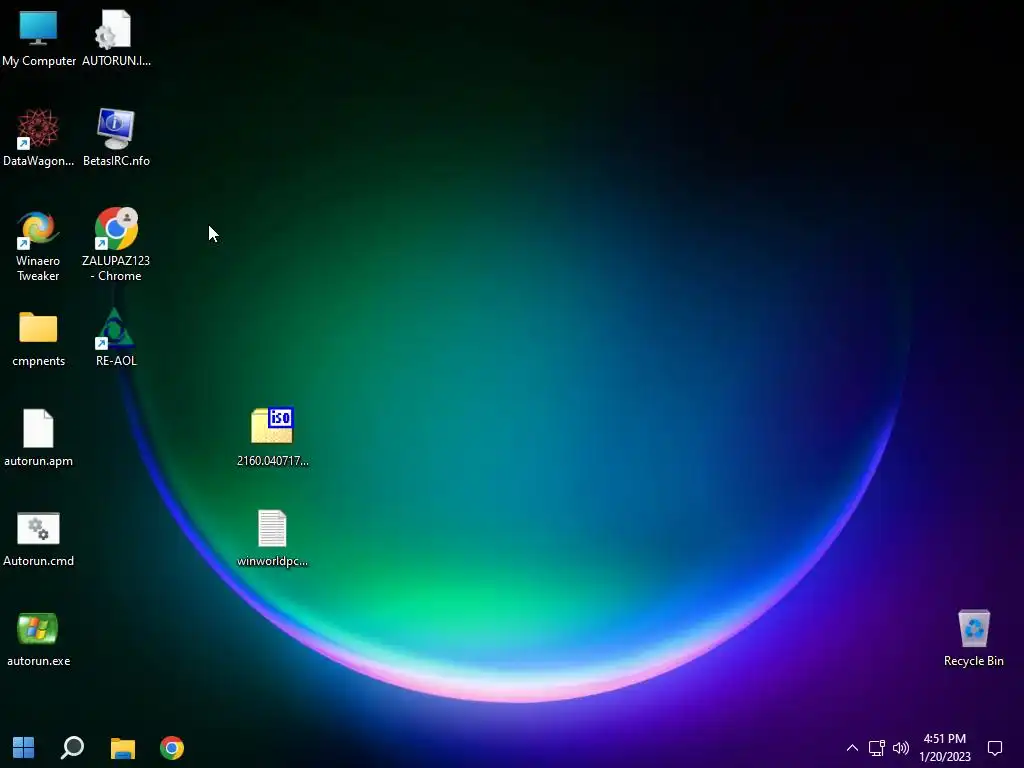Open the clock showing 4:51 PM
Viewport: 1024px width, 768px height.
[944, 748]
